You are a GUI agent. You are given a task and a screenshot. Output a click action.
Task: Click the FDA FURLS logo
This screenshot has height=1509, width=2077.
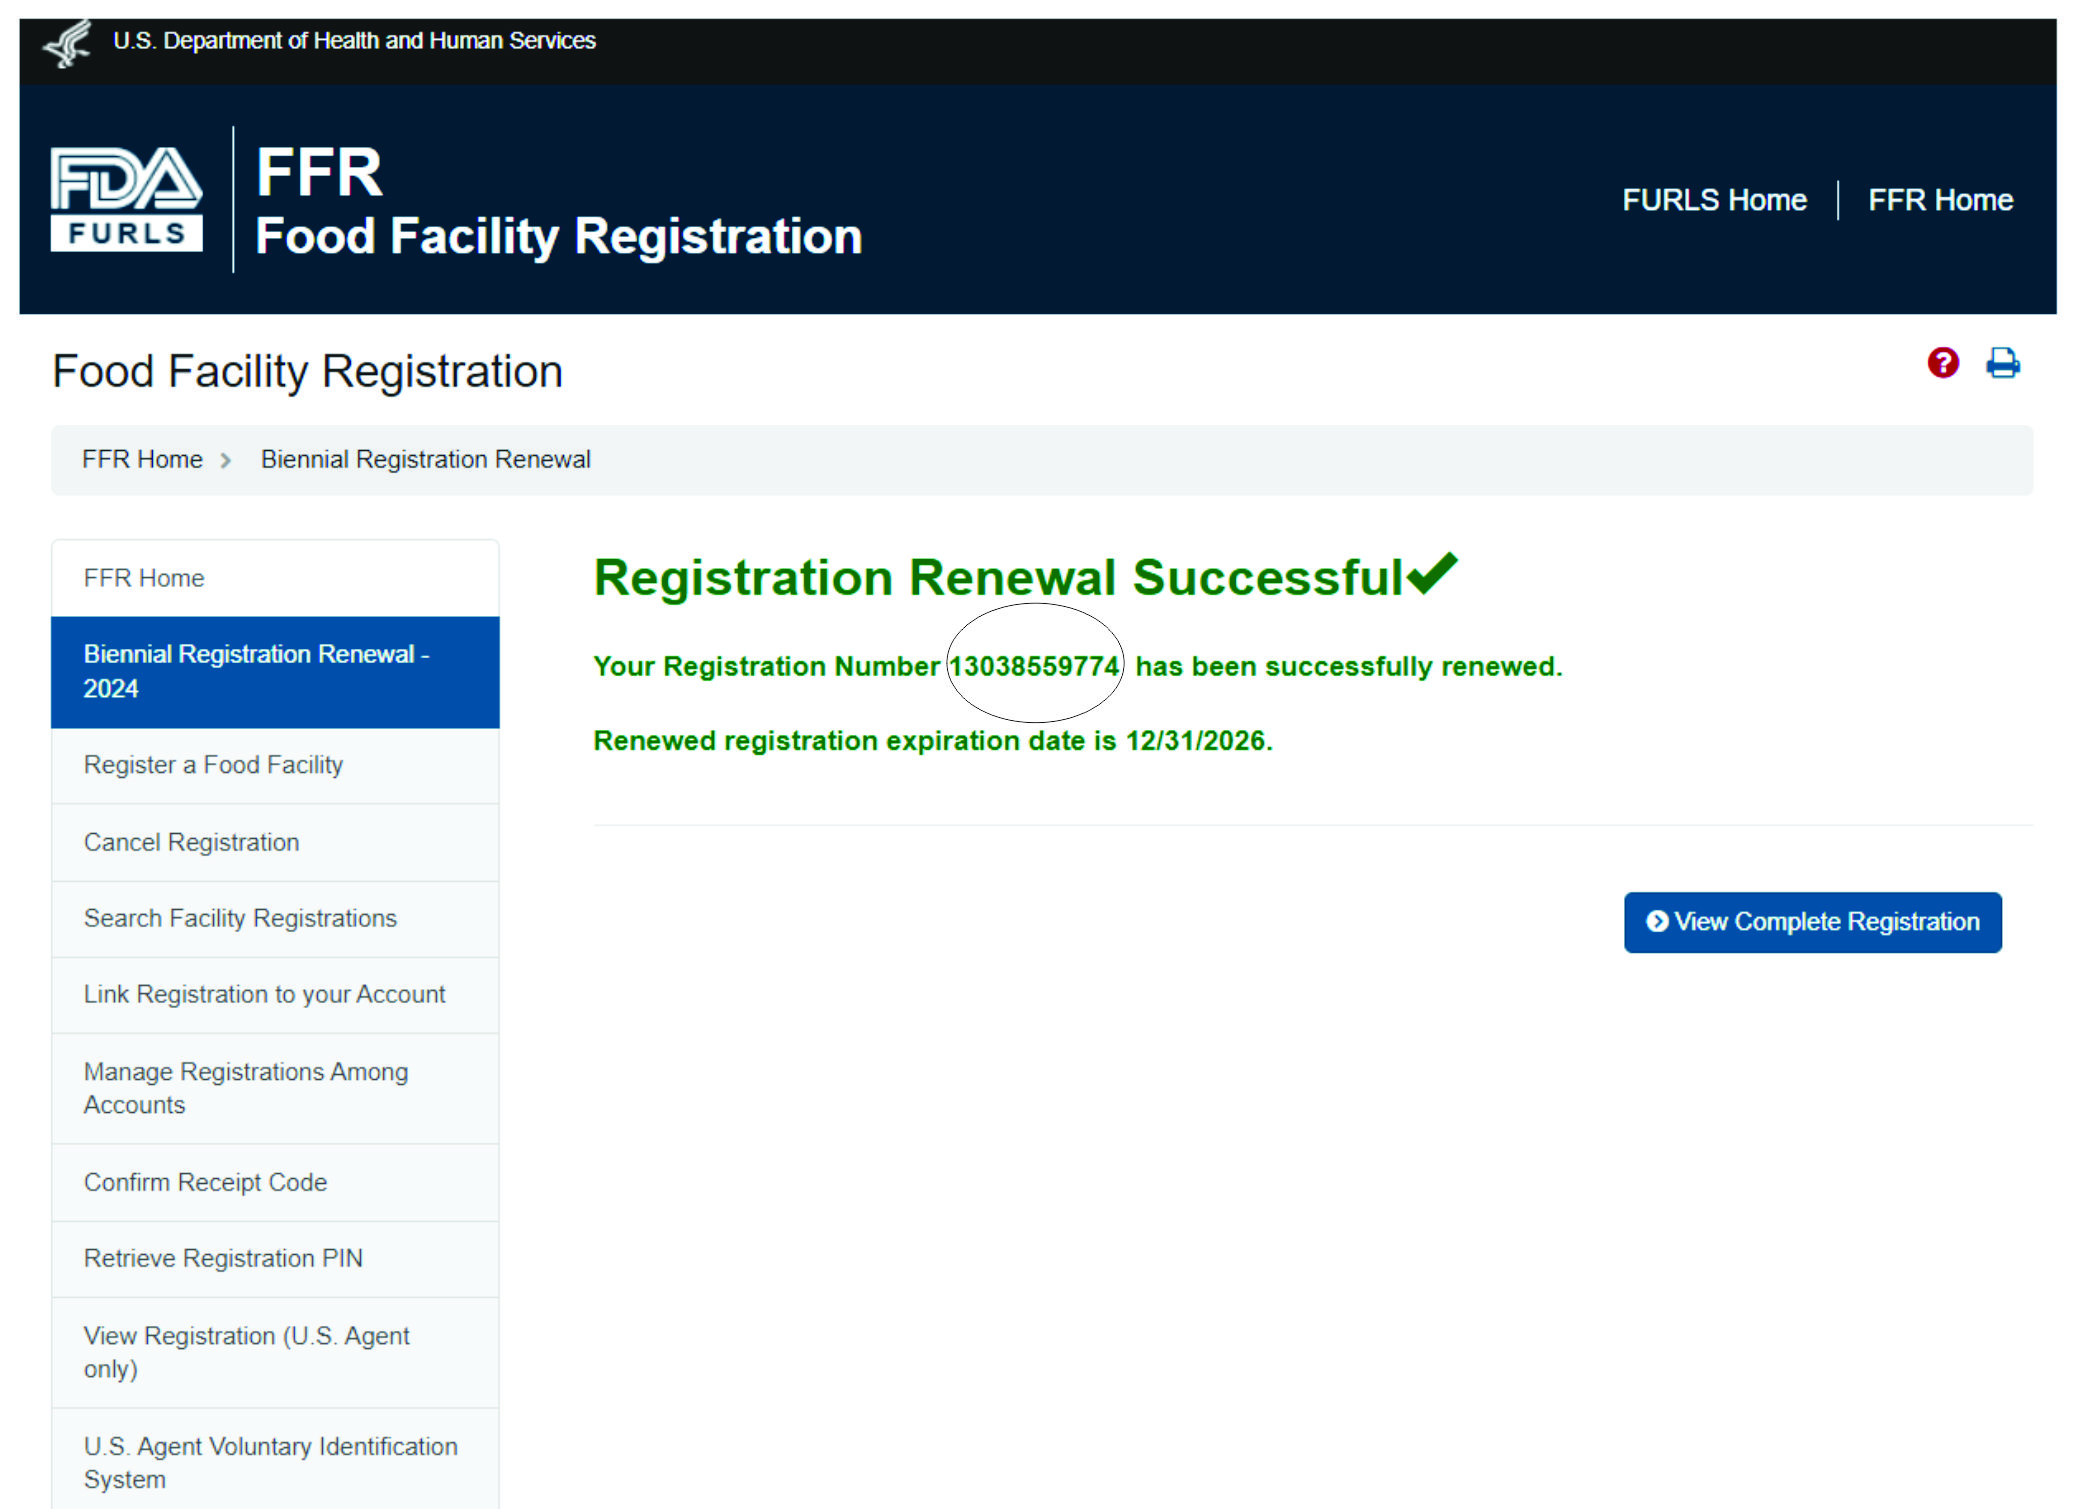pyautogui.click(x=127, y=200)
